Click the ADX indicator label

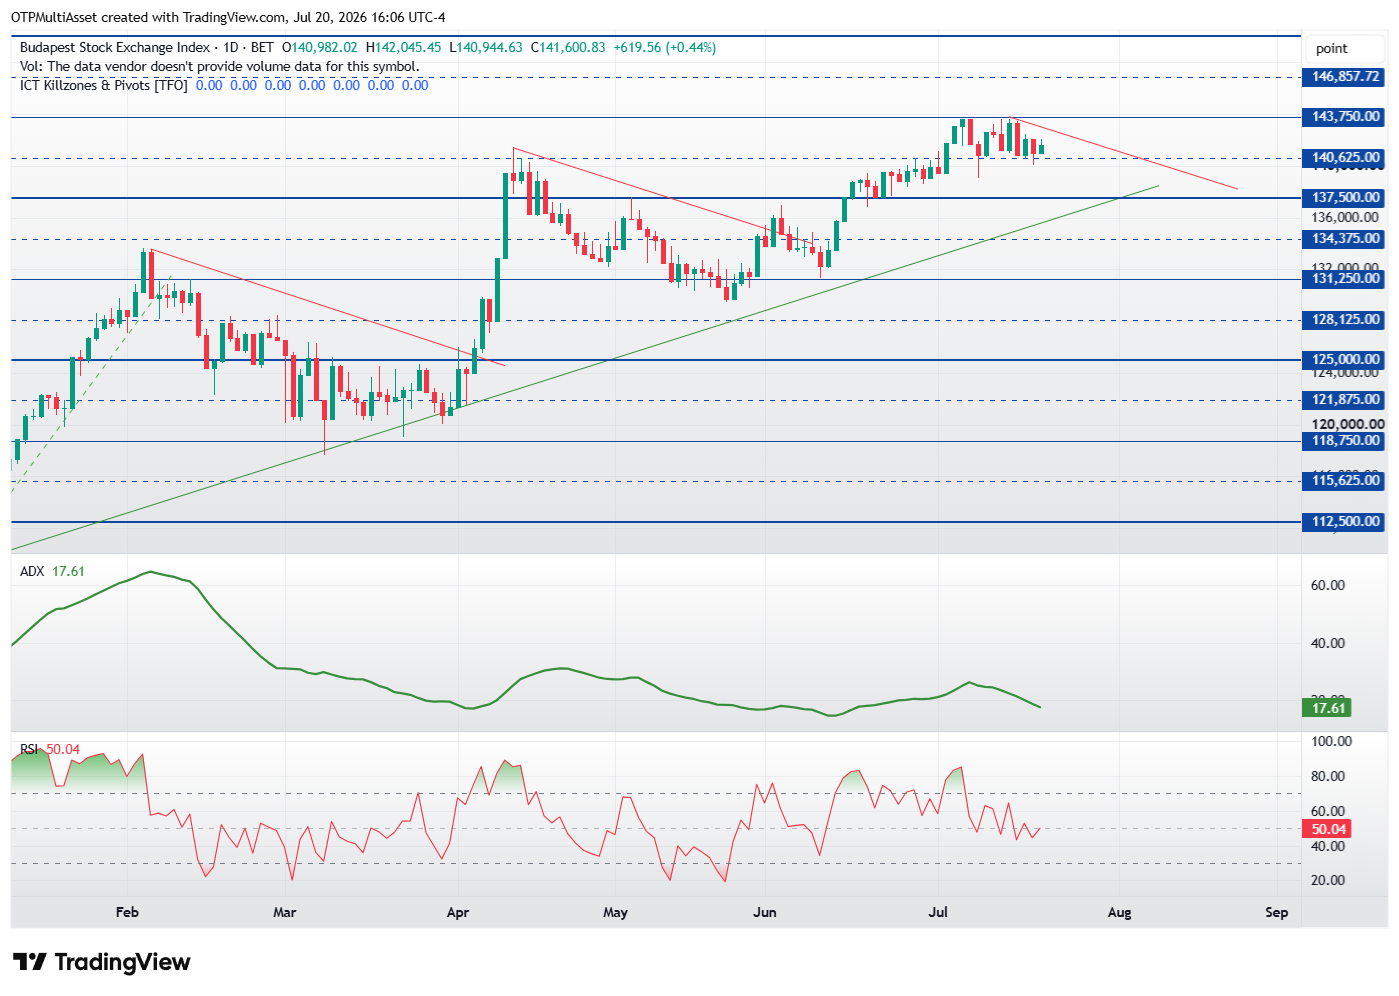pyautogui.click(x=32, y=571)
